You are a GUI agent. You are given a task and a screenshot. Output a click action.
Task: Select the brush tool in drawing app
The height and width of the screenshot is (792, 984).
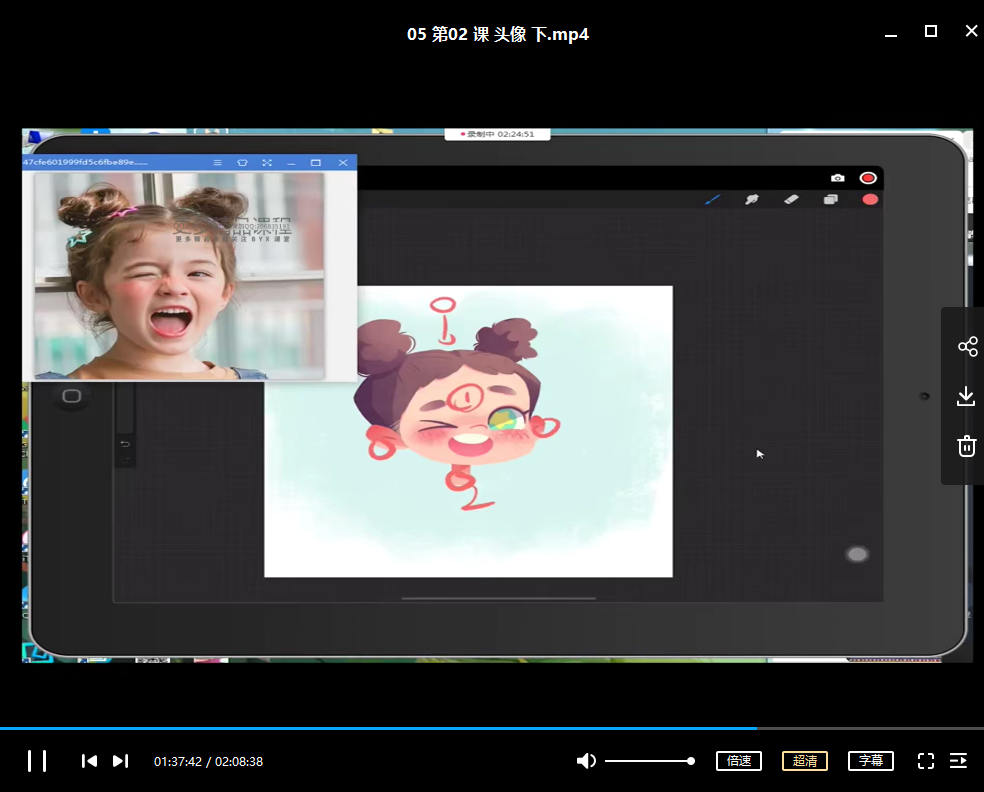click(712, 200)
